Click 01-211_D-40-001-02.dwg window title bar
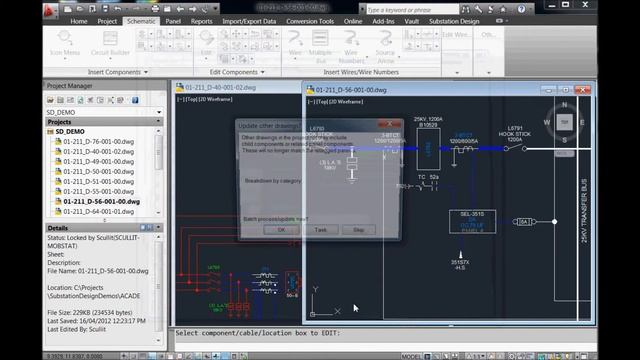This screenshot has width=640, height=360. point(238,87)
